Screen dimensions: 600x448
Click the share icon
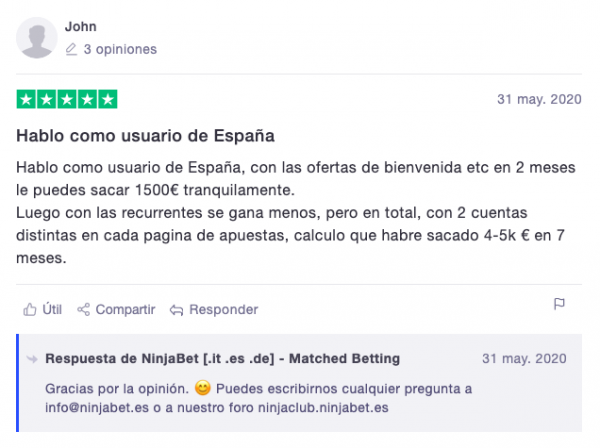click(x=83, y=309)
